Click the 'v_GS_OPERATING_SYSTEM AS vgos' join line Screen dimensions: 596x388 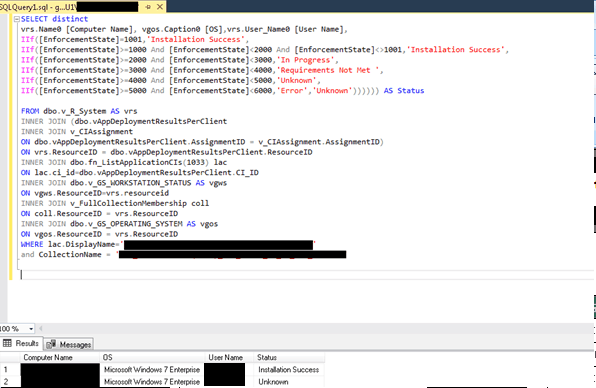point(119,224)
